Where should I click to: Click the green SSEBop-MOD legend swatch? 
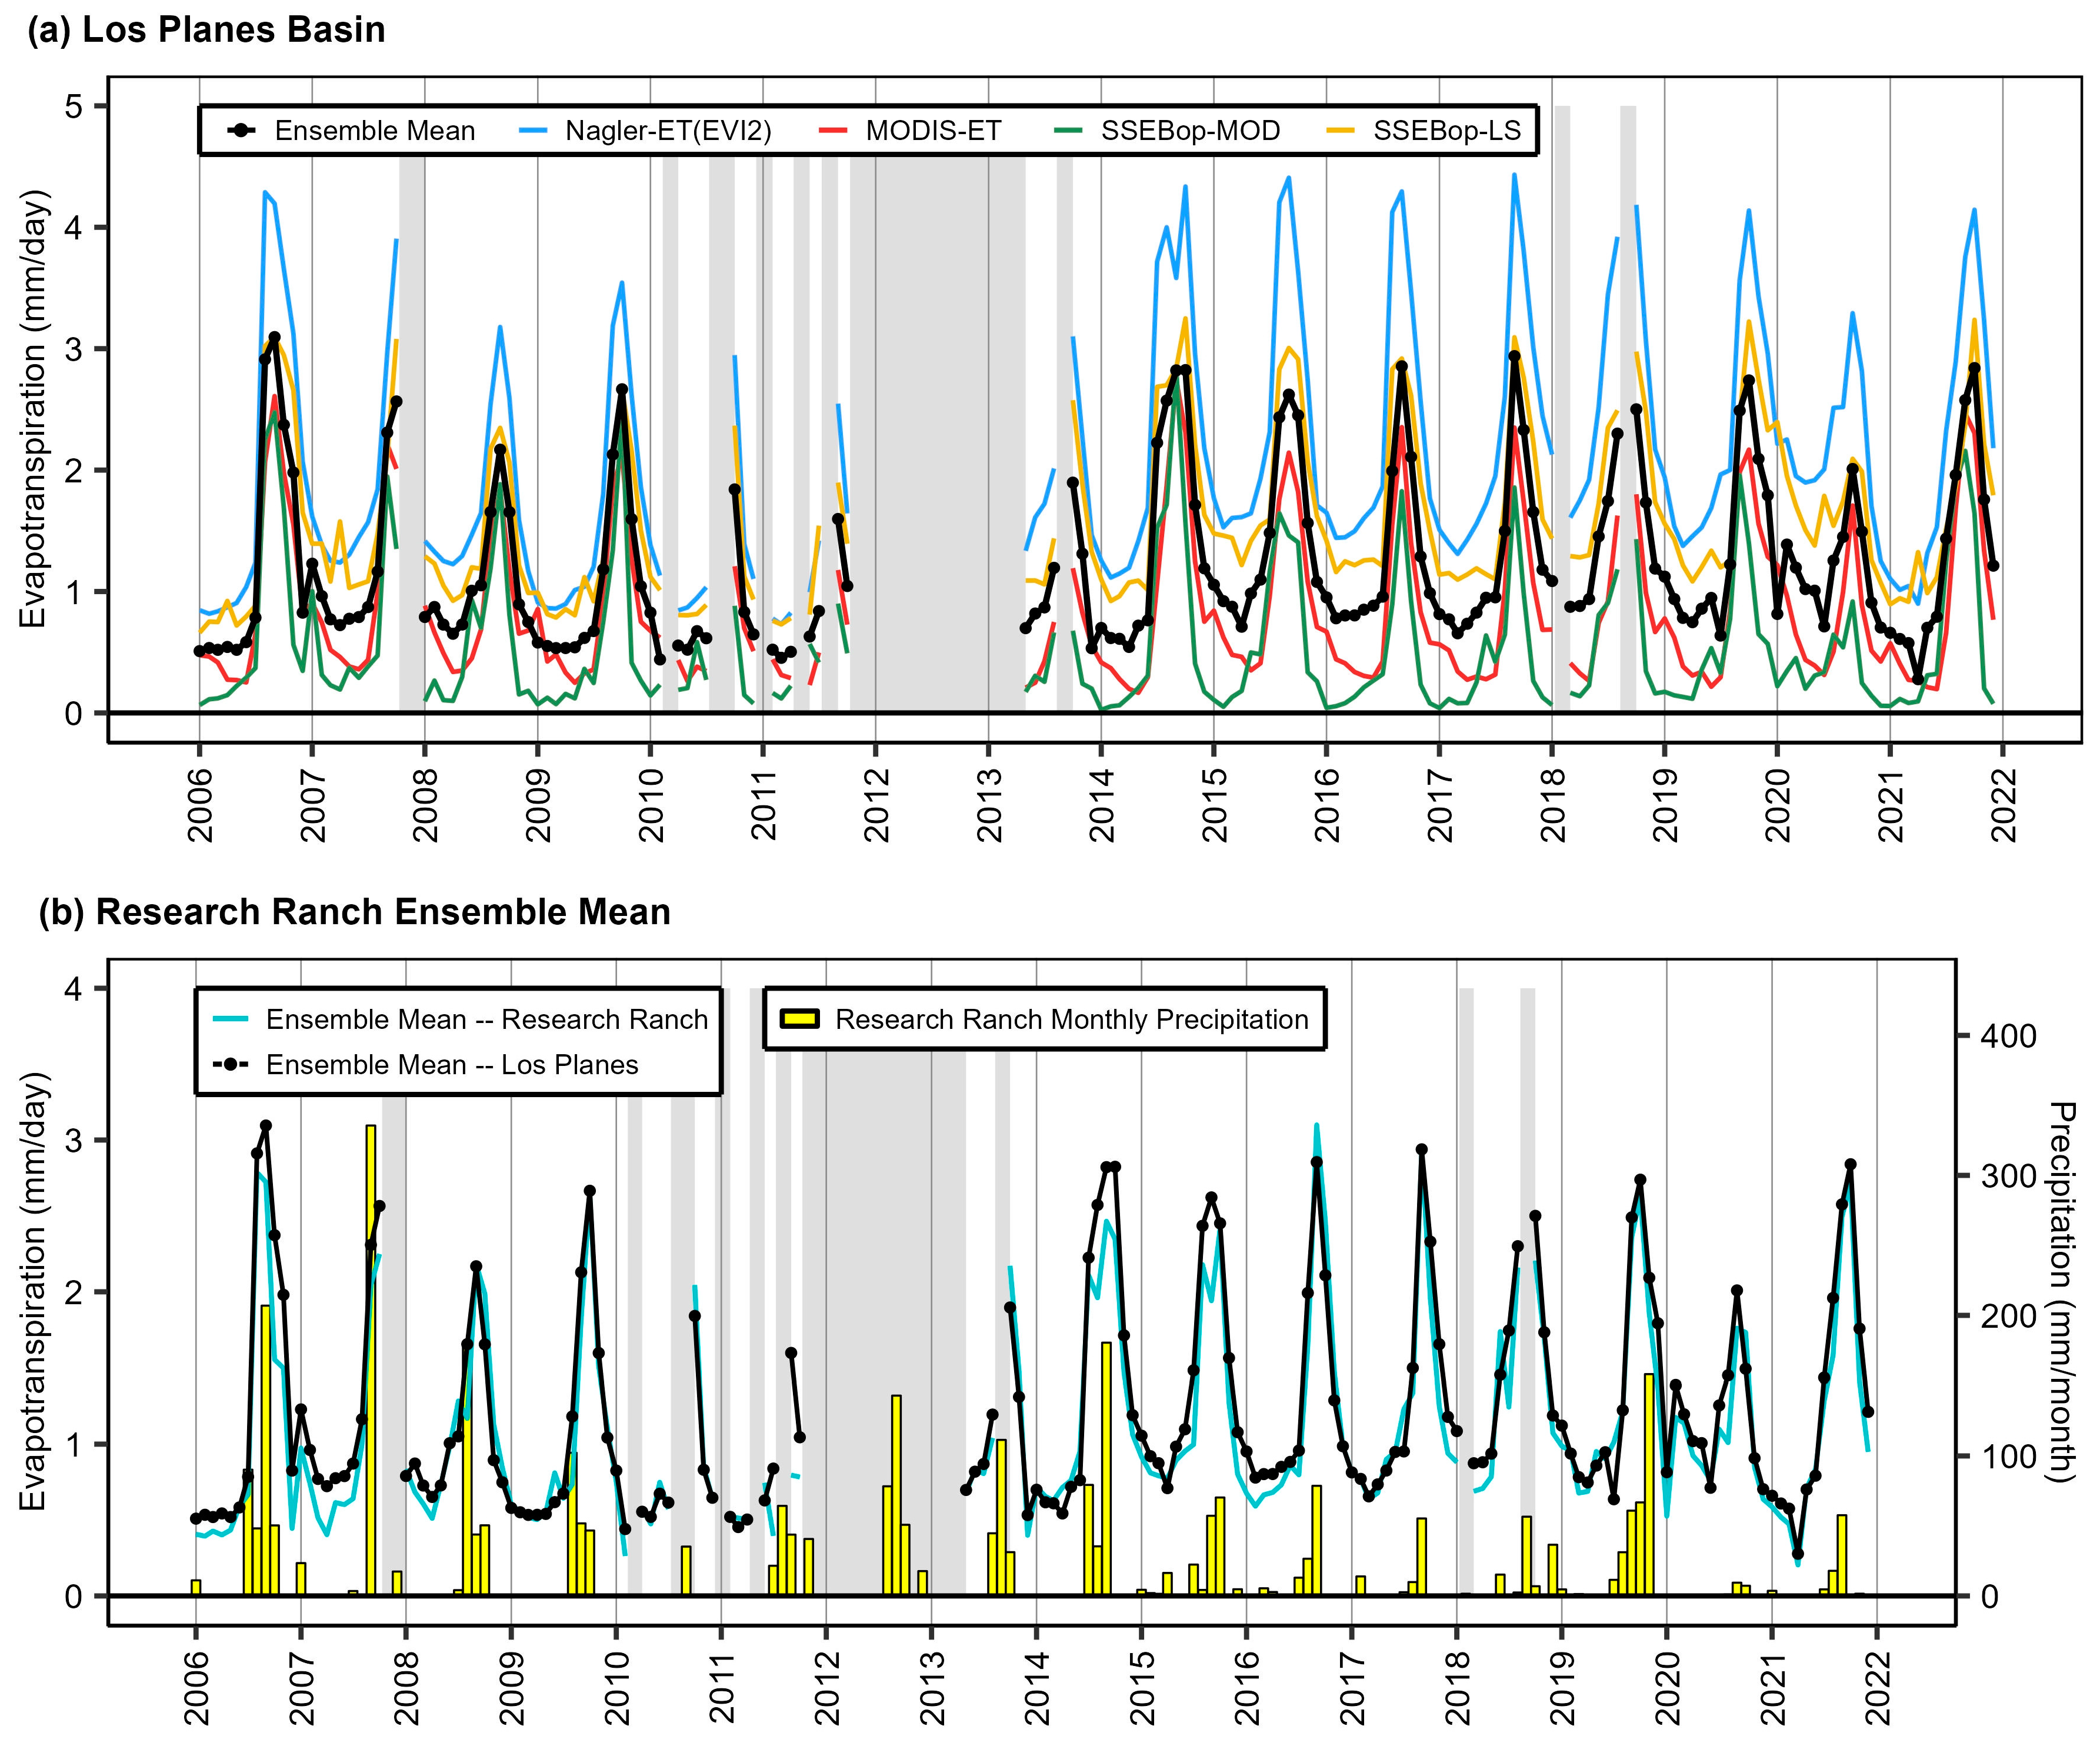(1068, 131)
